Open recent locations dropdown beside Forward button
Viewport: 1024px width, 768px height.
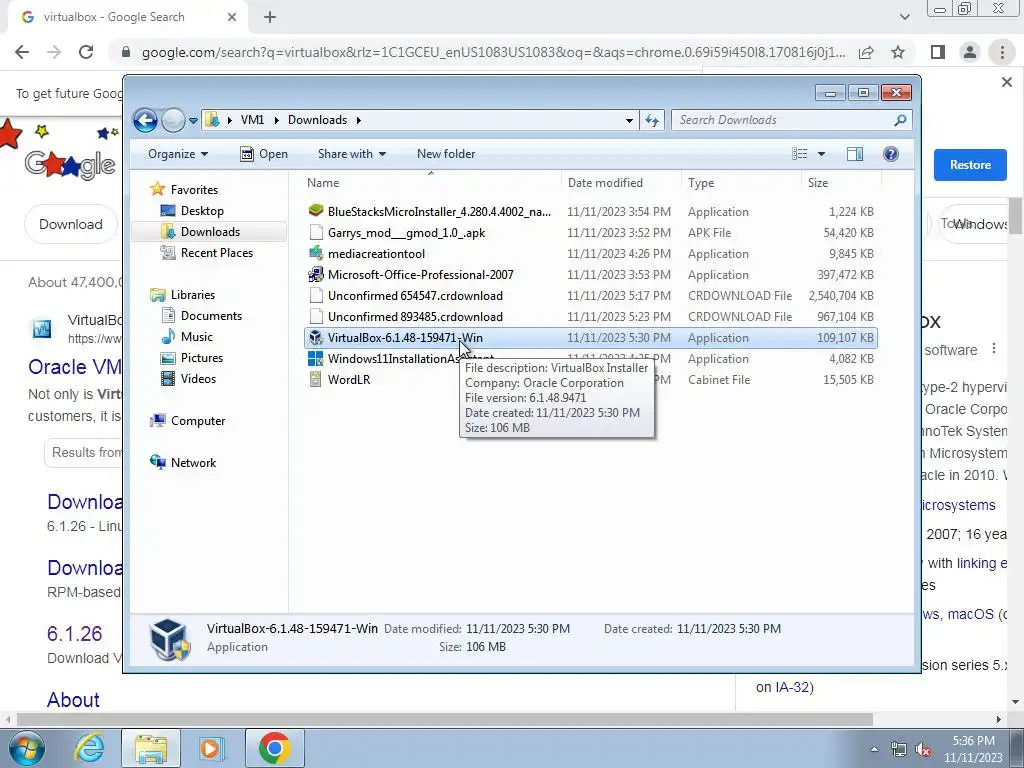click(x=193, y=121)
